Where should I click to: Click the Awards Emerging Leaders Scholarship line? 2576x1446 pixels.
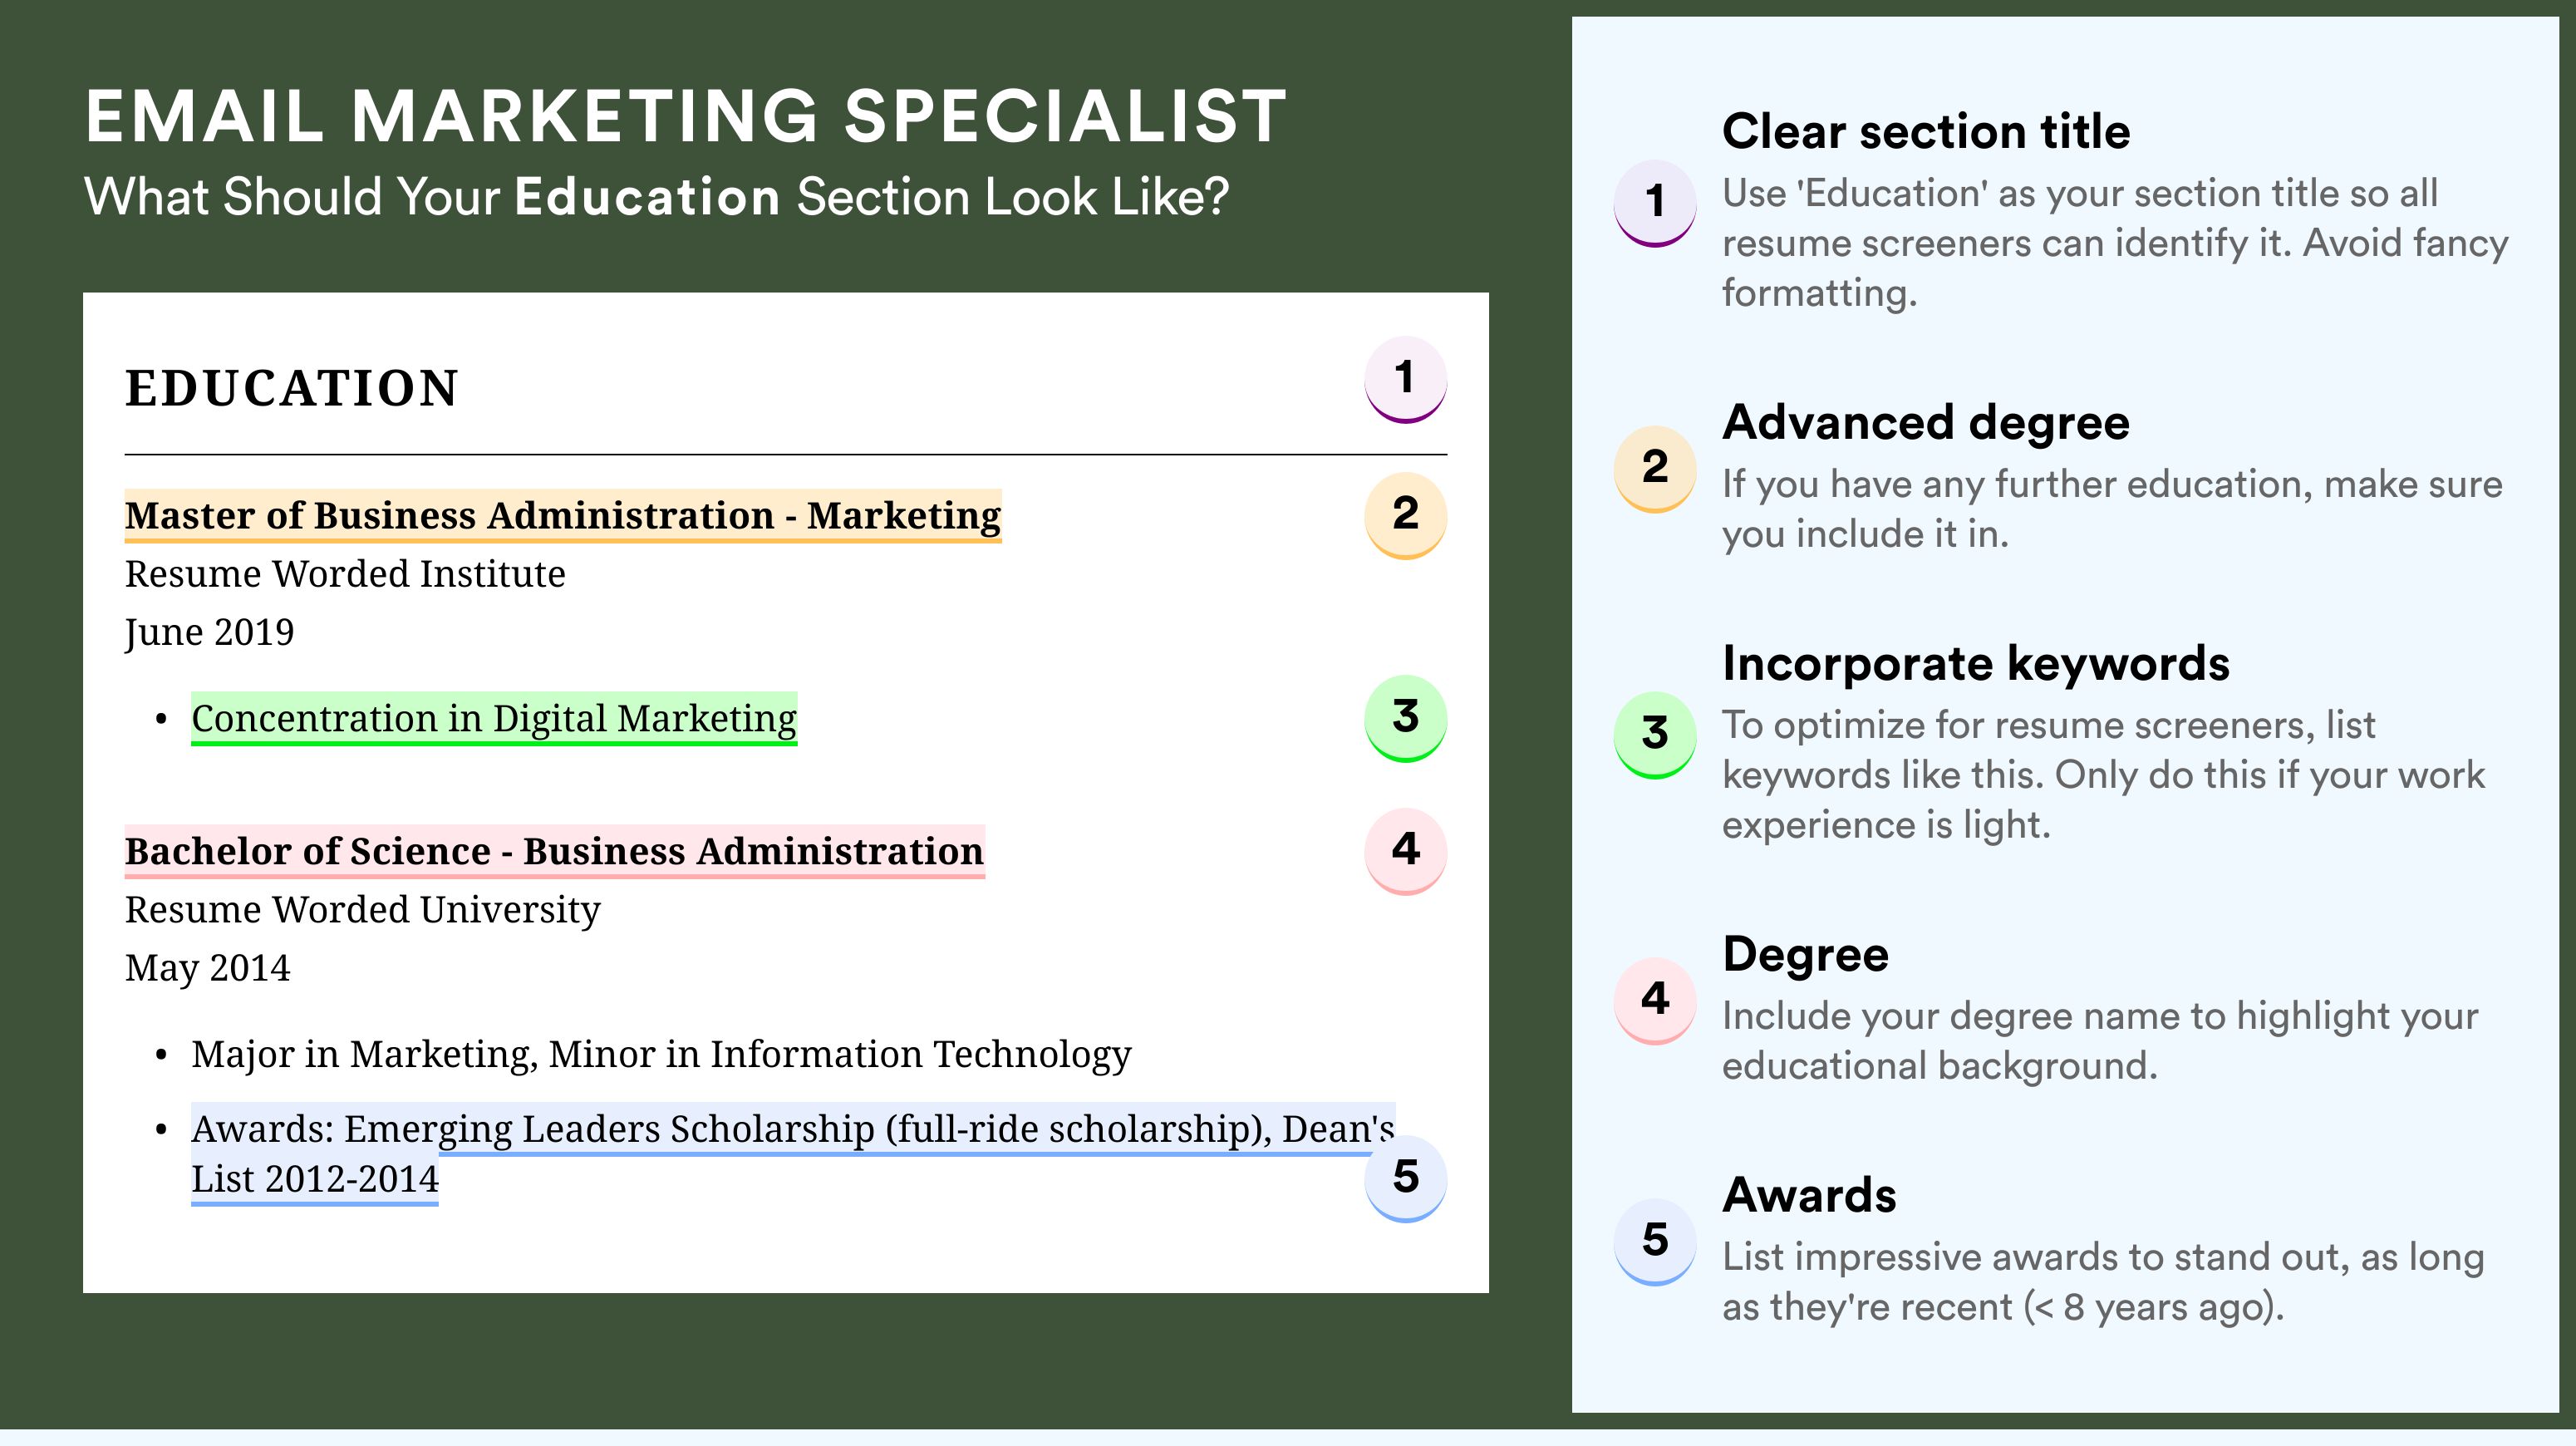point(792,1154)
